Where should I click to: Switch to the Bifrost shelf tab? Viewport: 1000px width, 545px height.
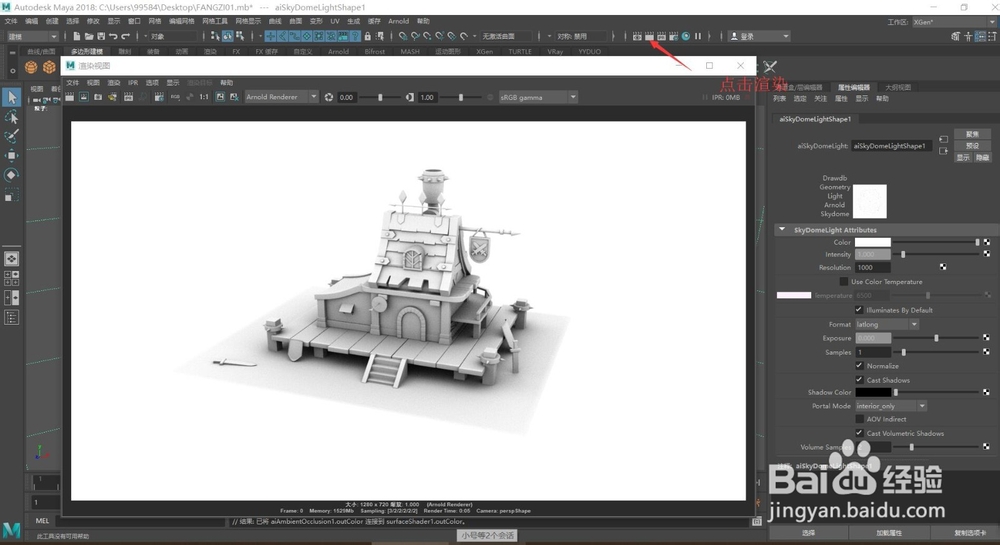(375, 52)
